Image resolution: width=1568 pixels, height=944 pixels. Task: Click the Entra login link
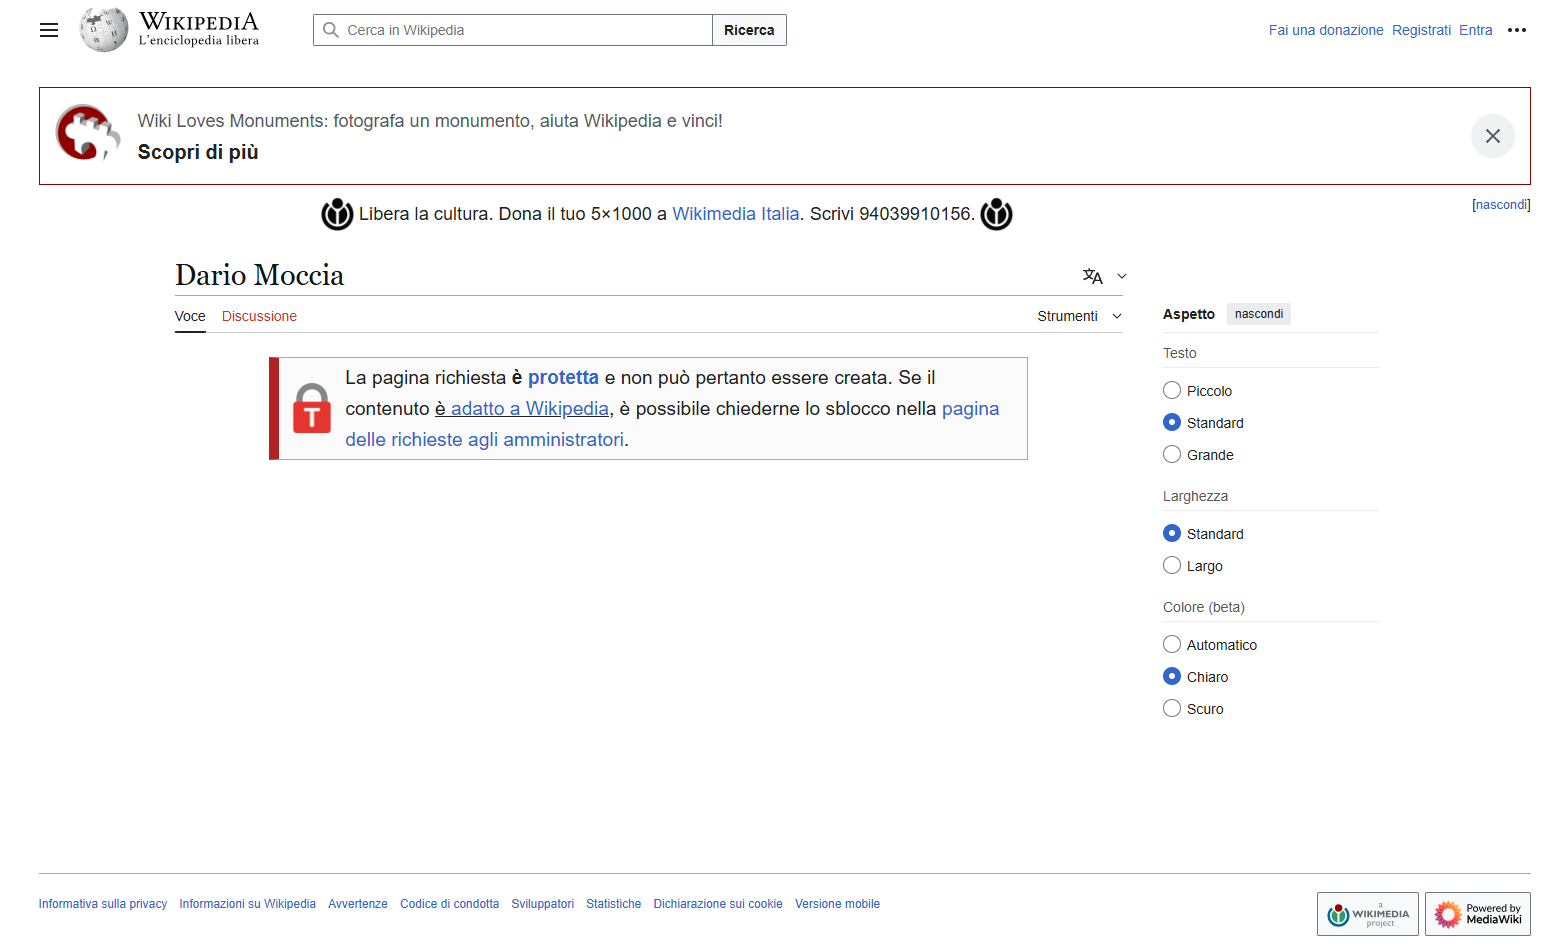tap(1475, 30)
